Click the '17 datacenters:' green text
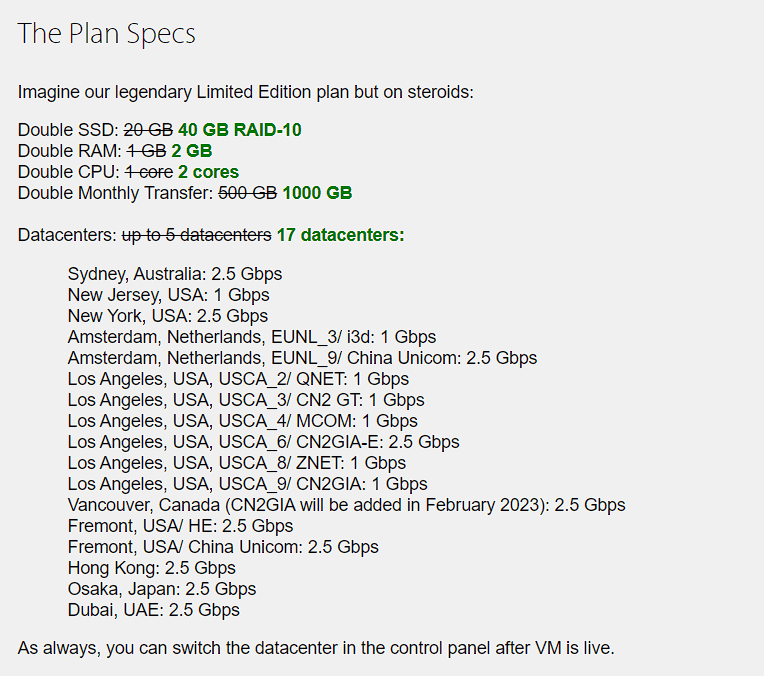The image size is (764, 676). 341,235
